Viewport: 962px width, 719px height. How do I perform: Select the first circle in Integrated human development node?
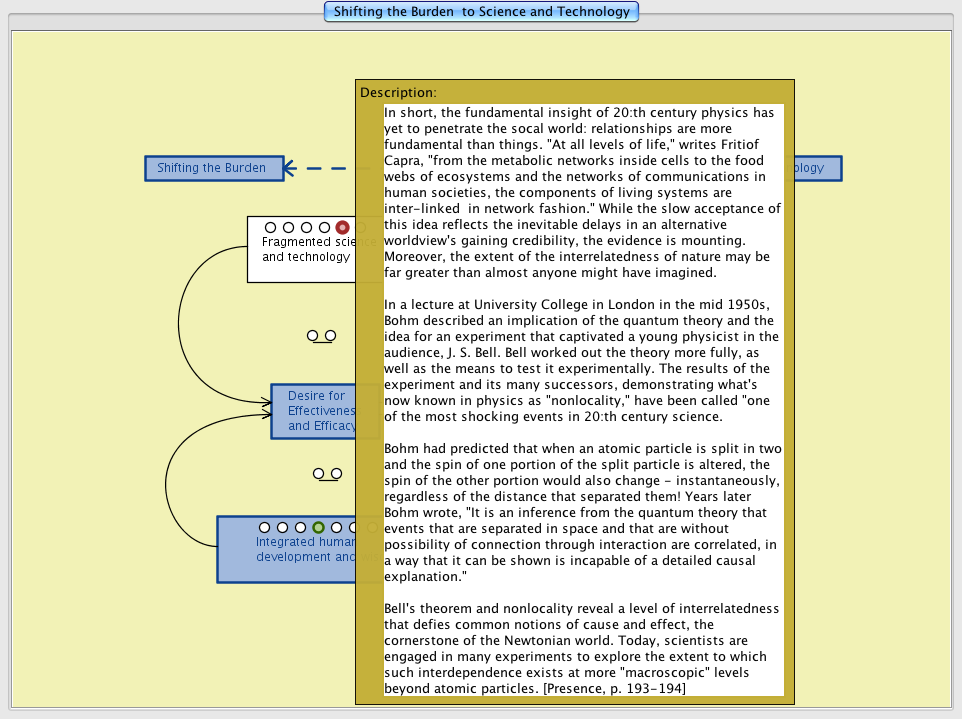264,527
